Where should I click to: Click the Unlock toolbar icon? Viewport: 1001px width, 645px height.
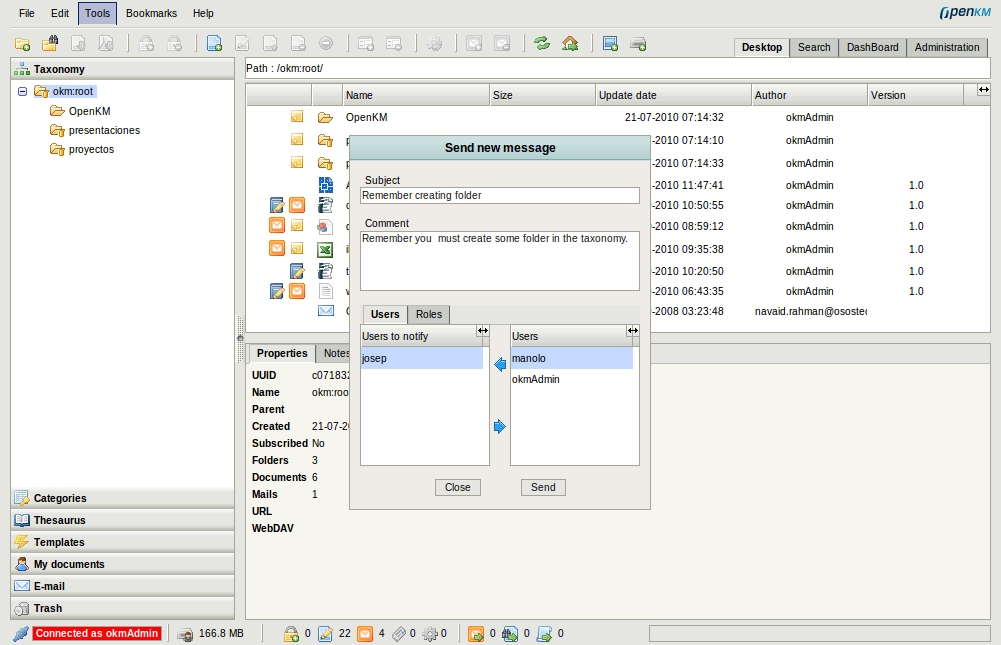pyautogui.click(x=174, y=43)
